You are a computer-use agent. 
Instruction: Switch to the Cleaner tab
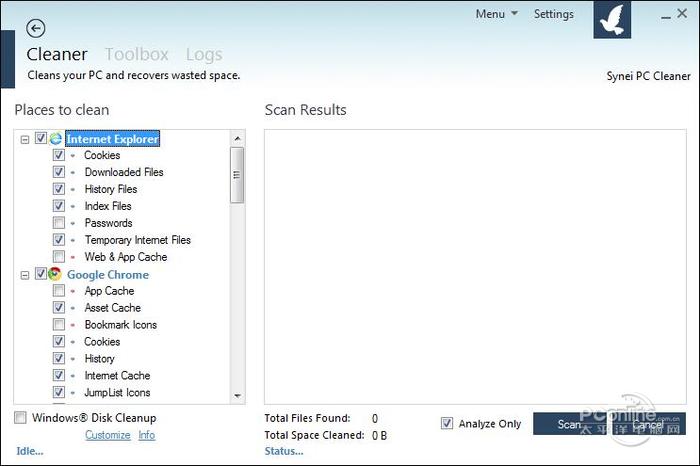click(x=57, y=54)
